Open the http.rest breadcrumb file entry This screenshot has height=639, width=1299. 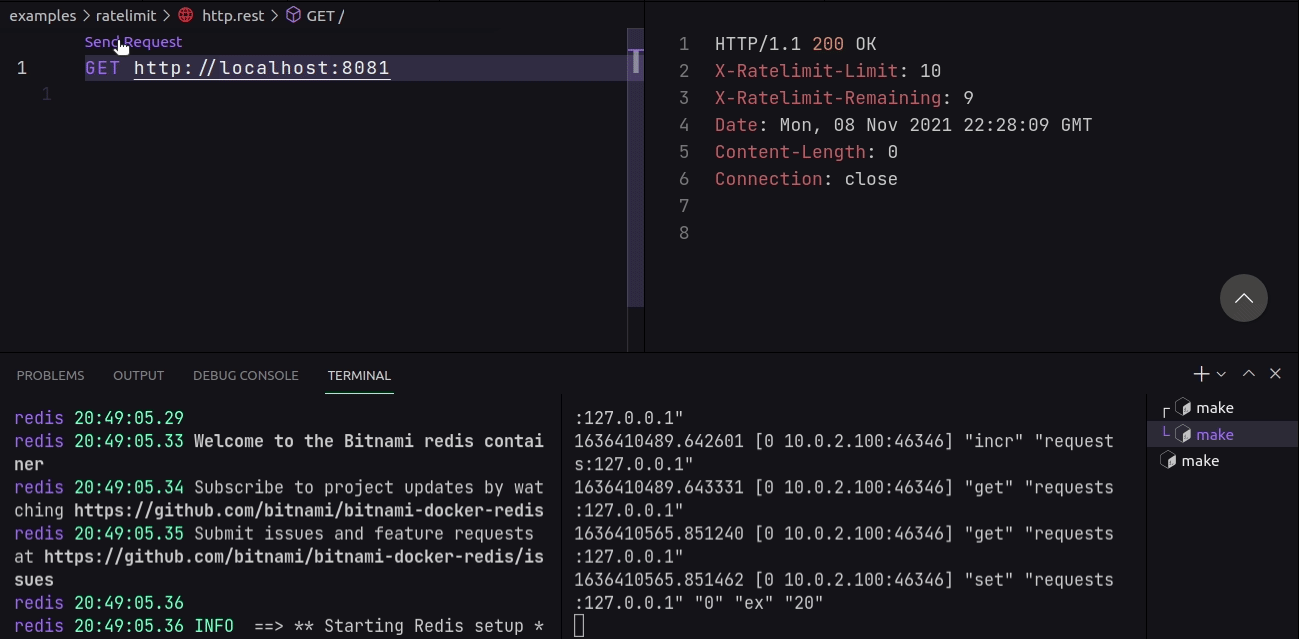tap(233, 15)
